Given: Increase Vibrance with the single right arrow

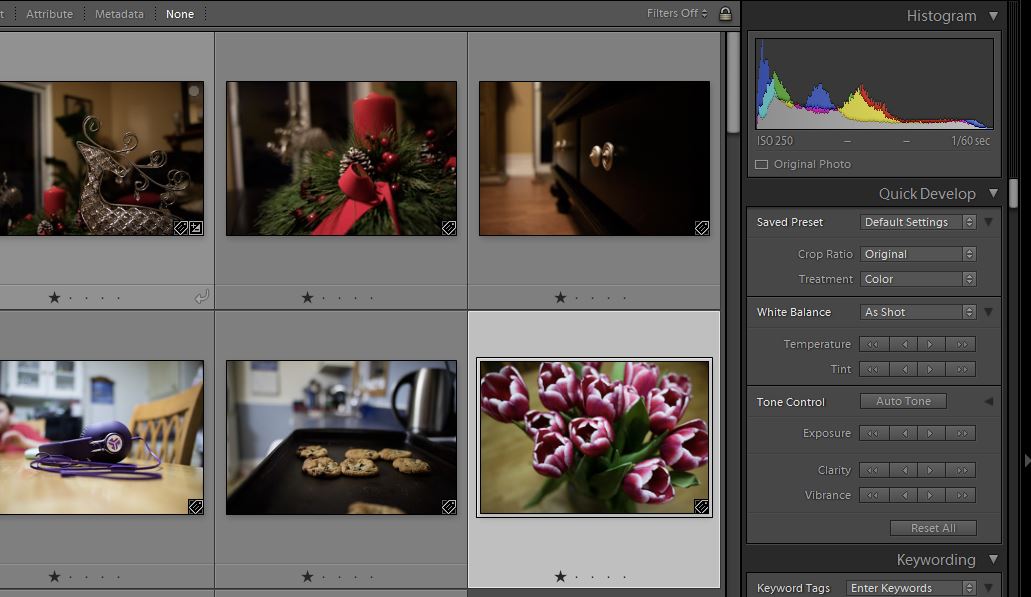Looking at the screenshot, I should [x=932, y=495].
